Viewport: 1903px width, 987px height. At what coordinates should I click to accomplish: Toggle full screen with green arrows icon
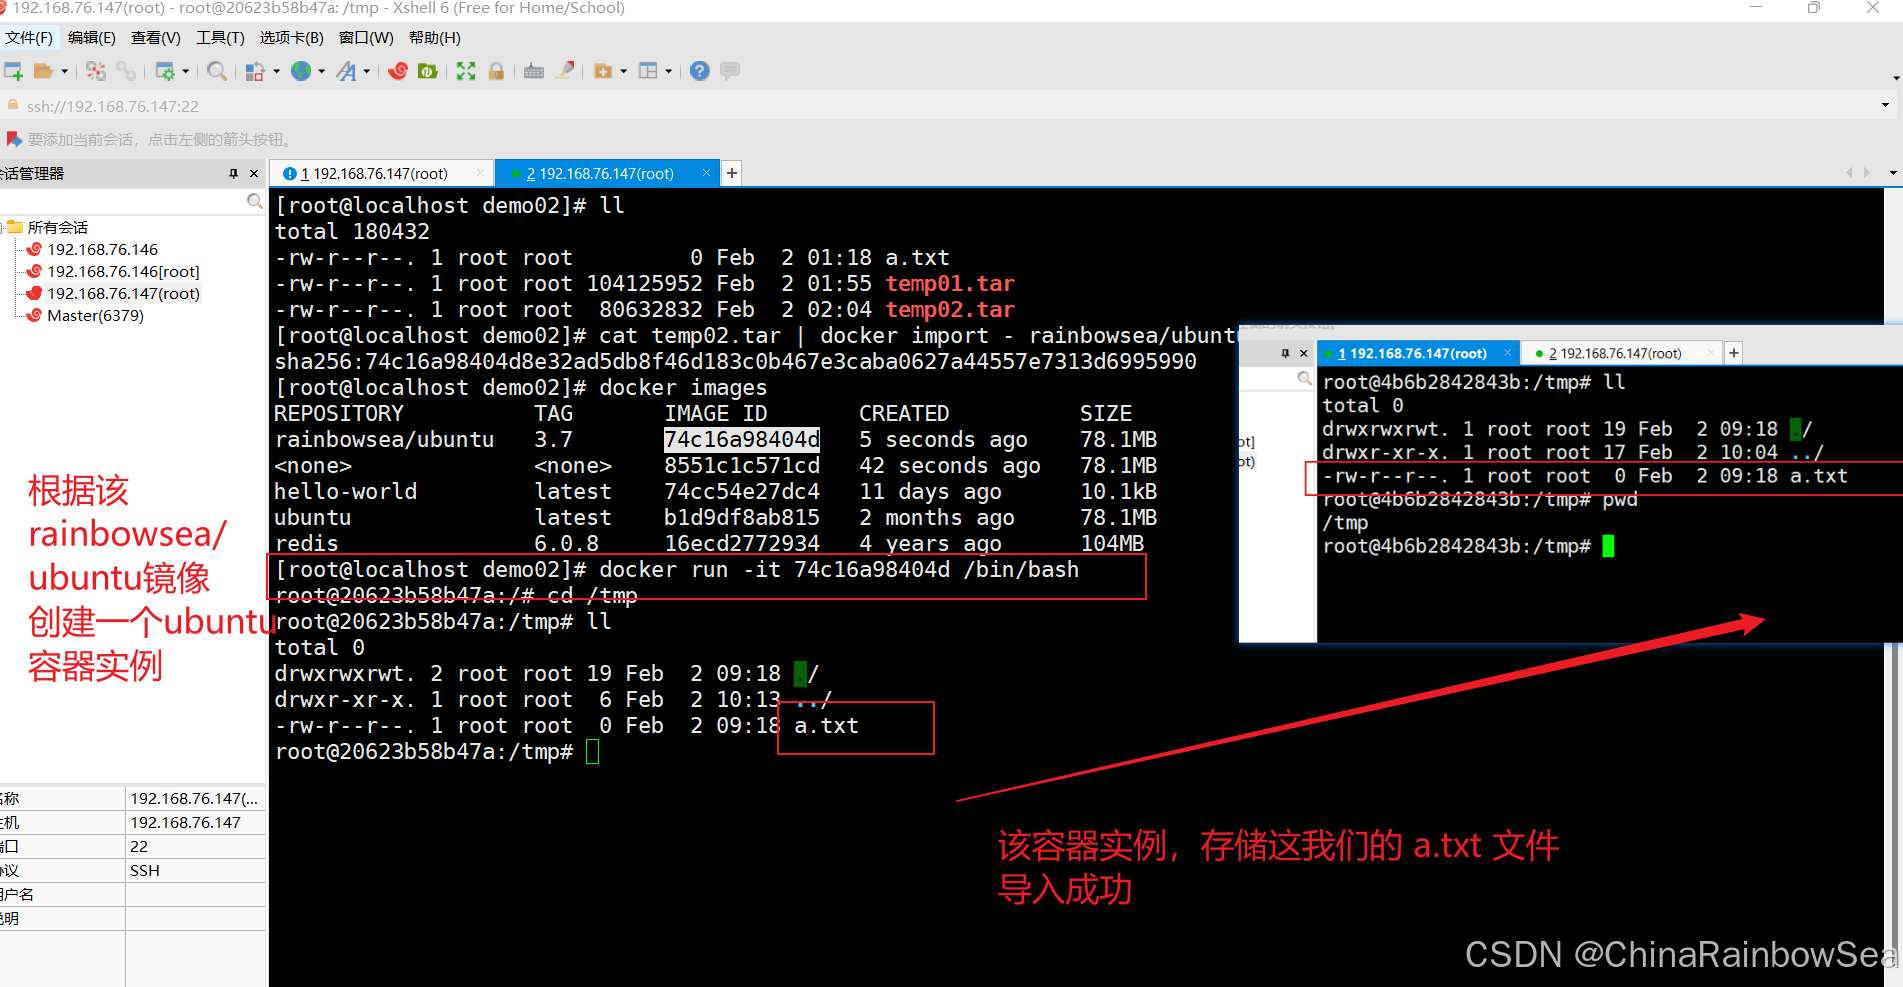(466, 71)
